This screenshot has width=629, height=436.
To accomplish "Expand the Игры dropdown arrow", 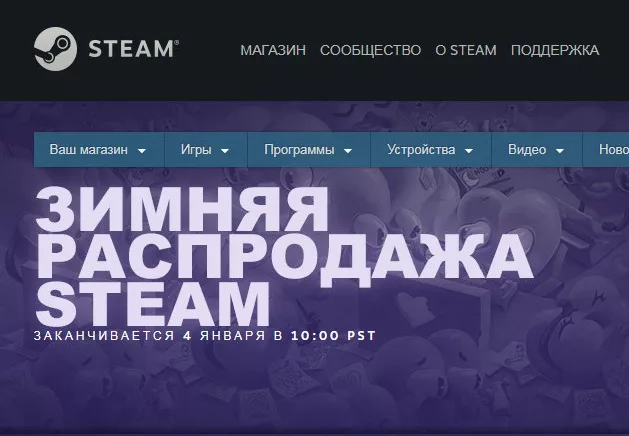I will [225, 151].
